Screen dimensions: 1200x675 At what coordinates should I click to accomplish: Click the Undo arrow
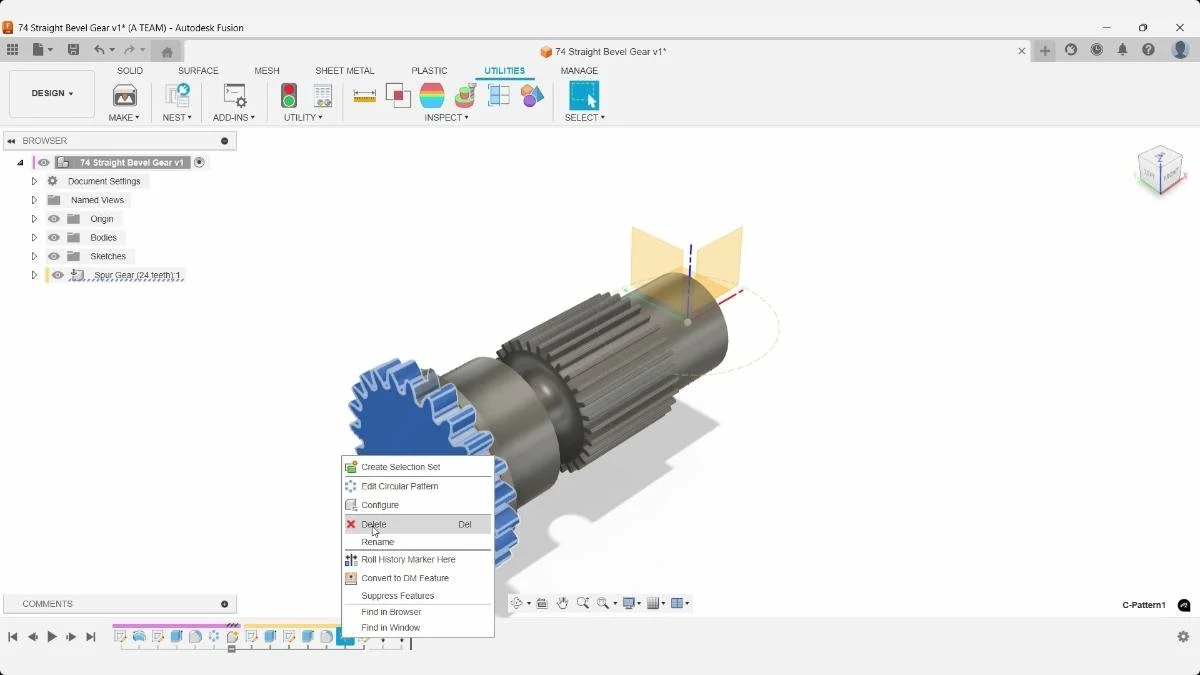pos(99,50)
